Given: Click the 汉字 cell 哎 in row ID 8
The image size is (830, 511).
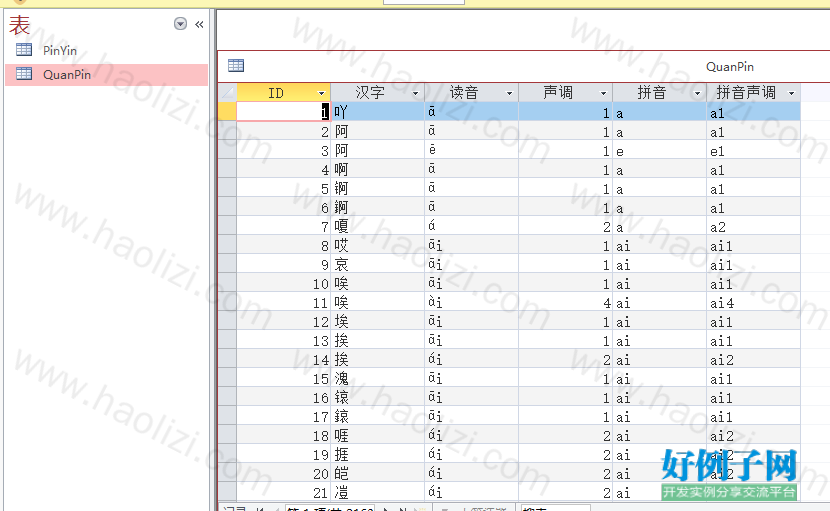Looking at the screenshot, I should click(378, 246).
